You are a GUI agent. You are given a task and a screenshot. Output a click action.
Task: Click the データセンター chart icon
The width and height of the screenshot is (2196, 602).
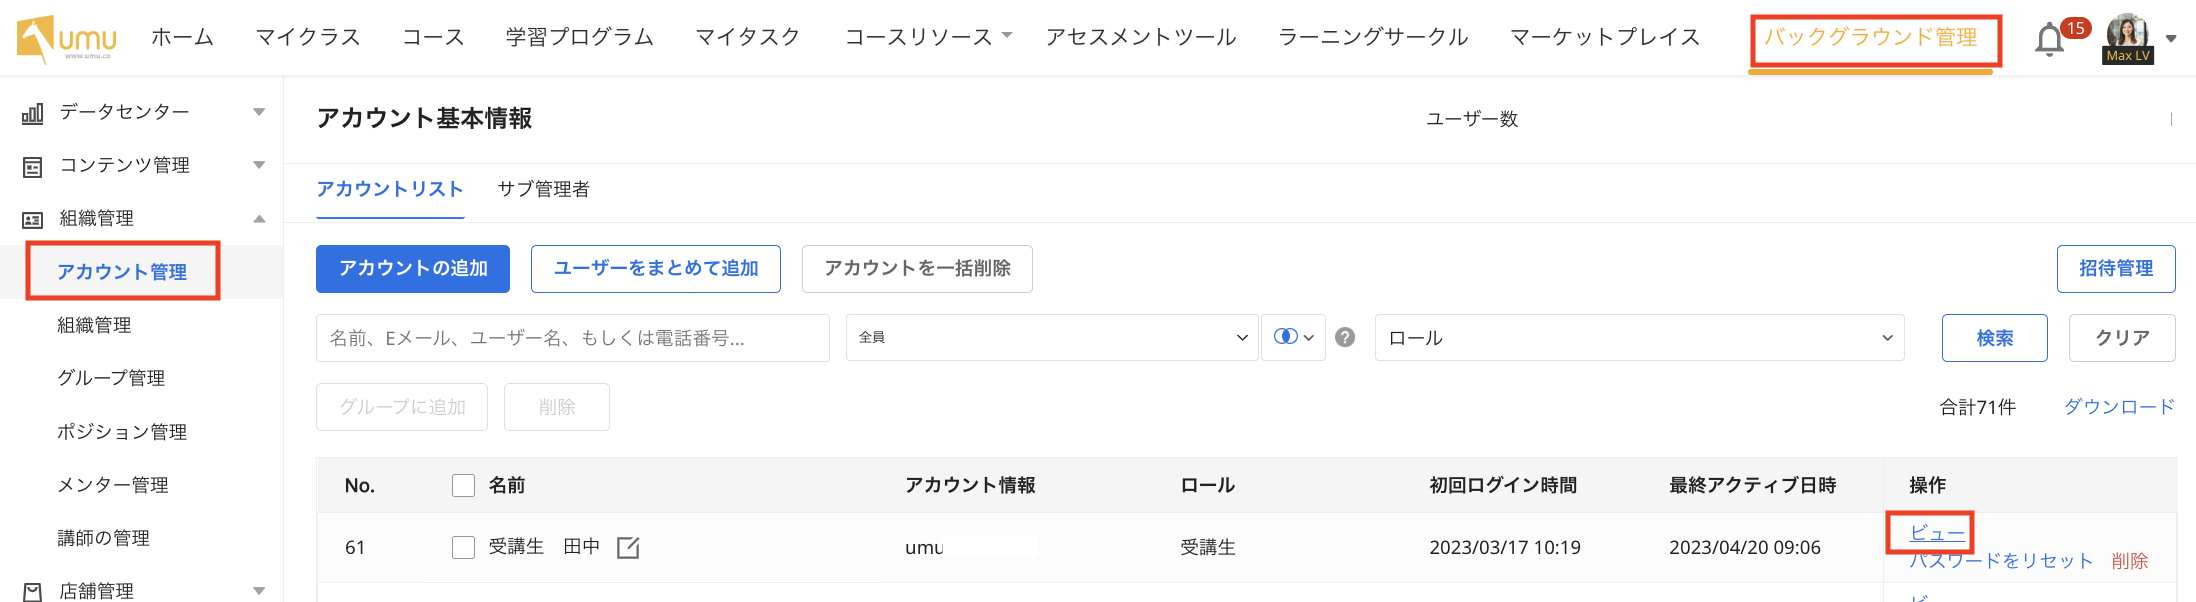coord(33,113)
